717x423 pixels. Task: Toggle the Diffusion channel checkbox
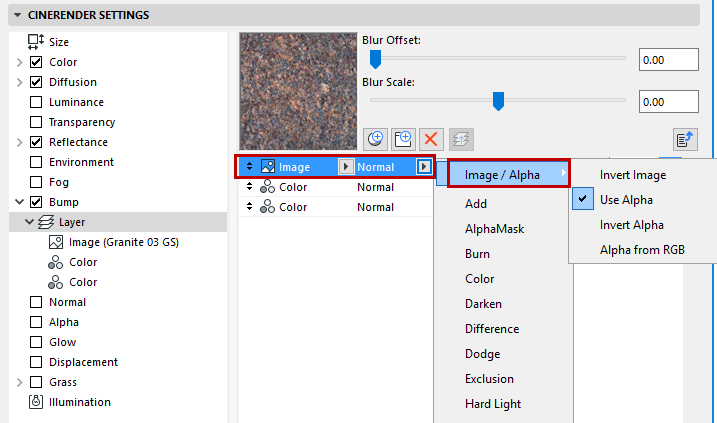36,82
